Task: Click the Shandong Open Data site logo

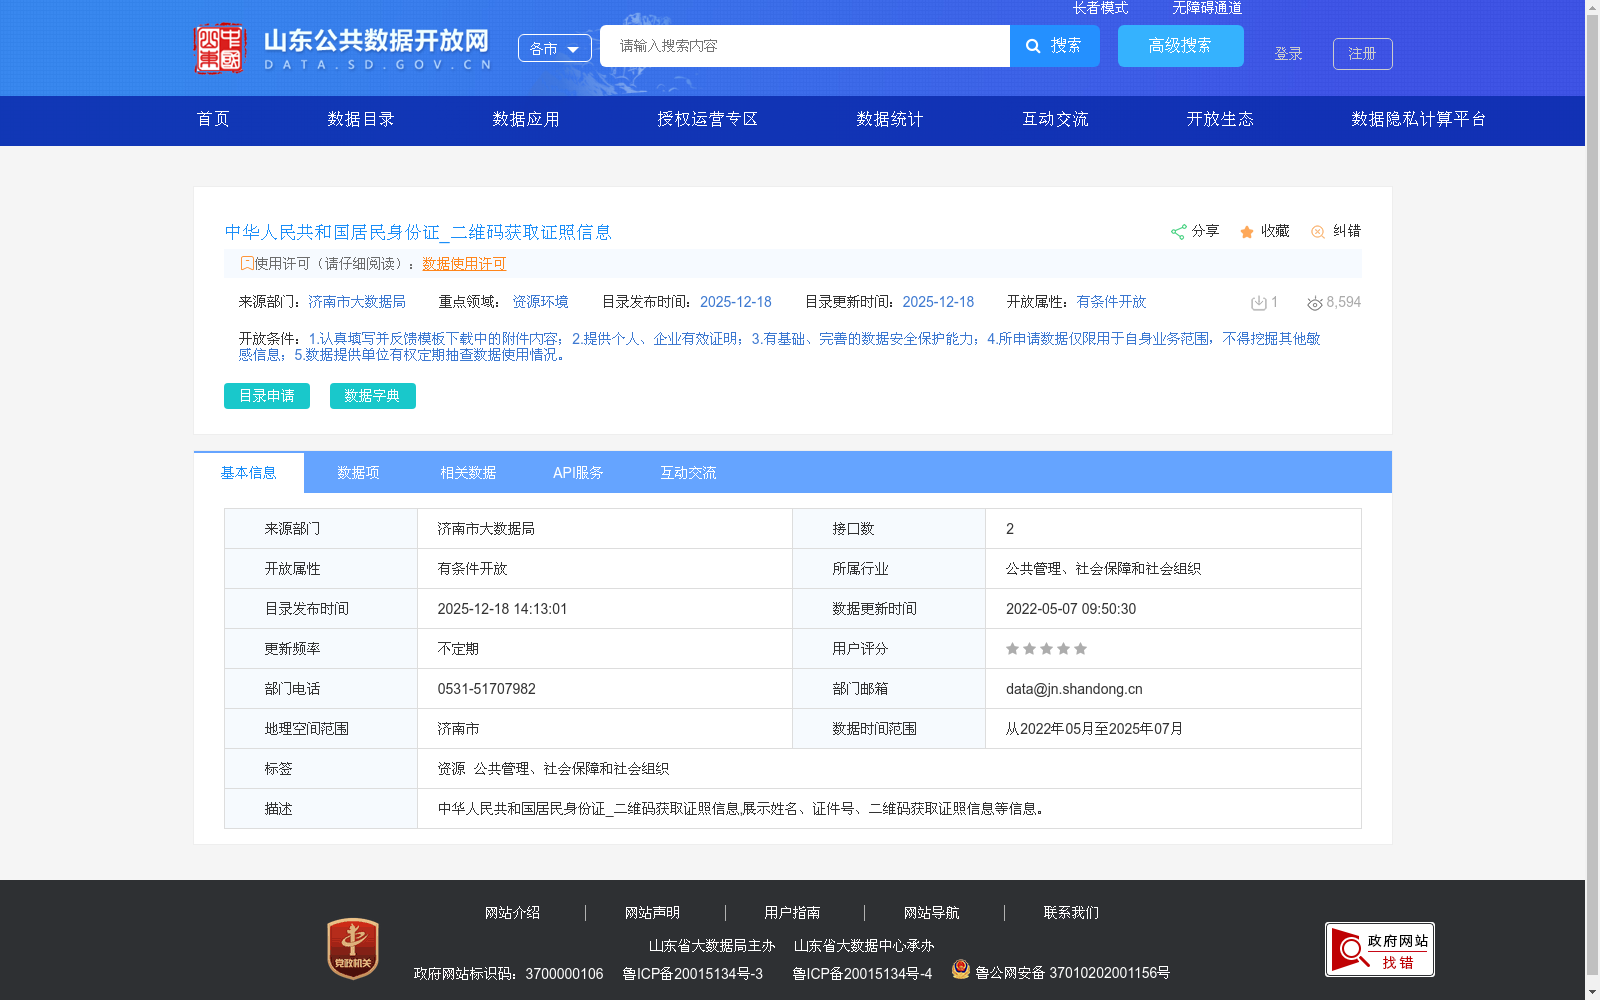Action: 343,48
